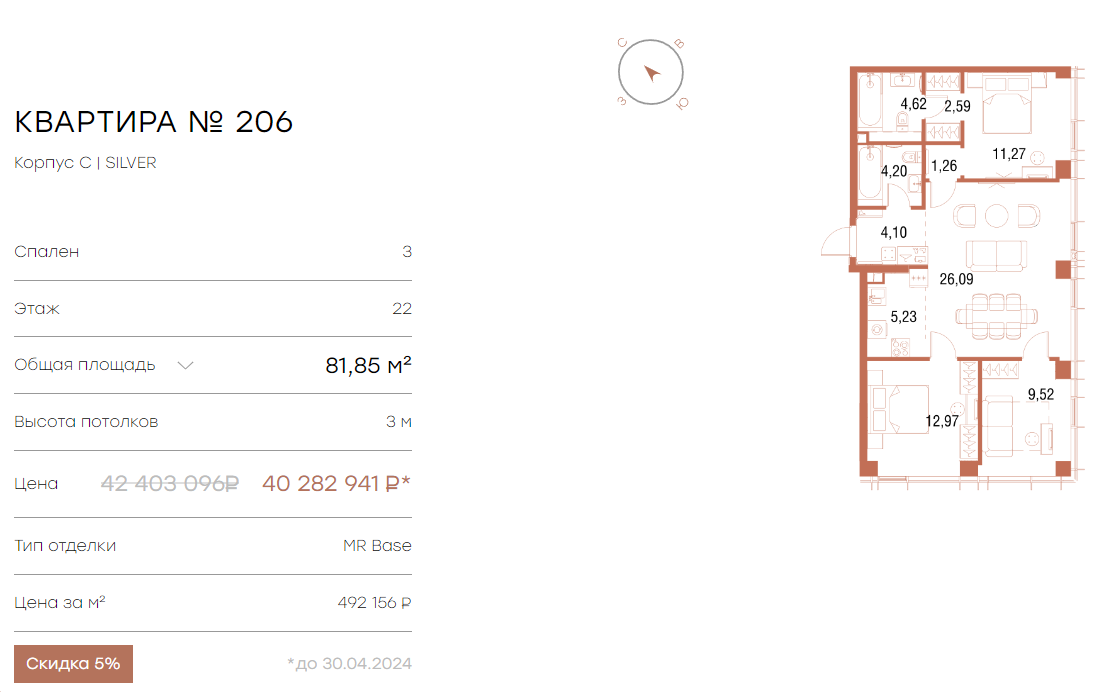Click the Корпус C | SILVER subtitle
Viewport: 1110px width, 692px height.
tap(86, 163)
